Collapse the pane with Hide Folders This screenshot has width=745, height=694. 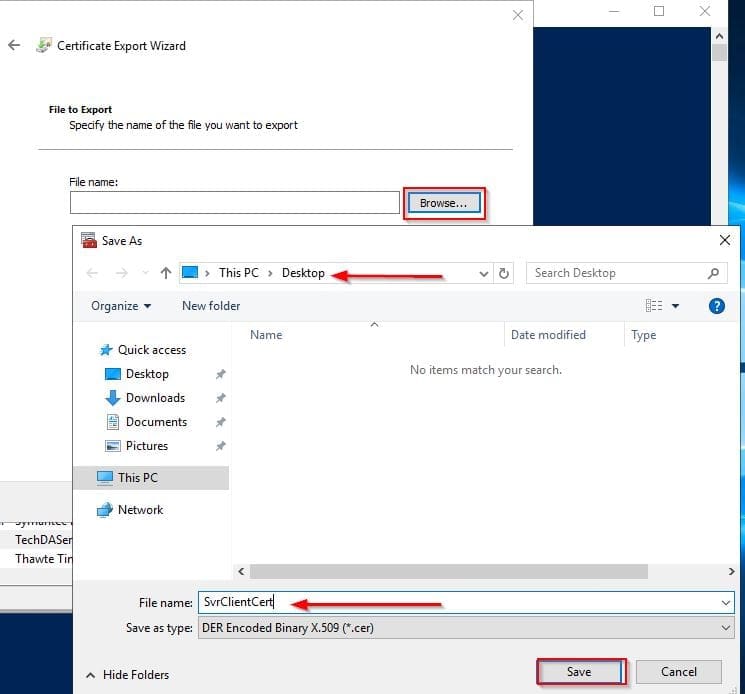click(128, 675)
